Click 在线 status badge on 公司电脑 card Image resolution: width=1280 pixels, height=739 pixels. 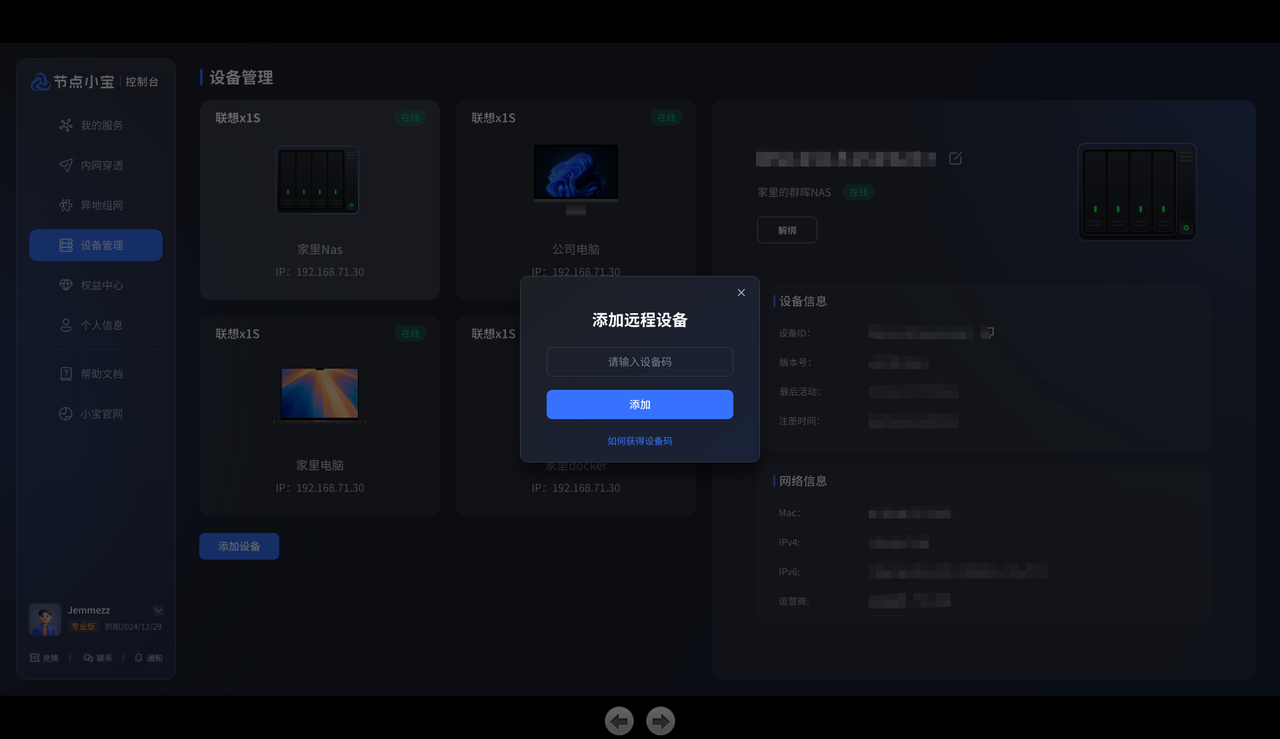[666, 117]
